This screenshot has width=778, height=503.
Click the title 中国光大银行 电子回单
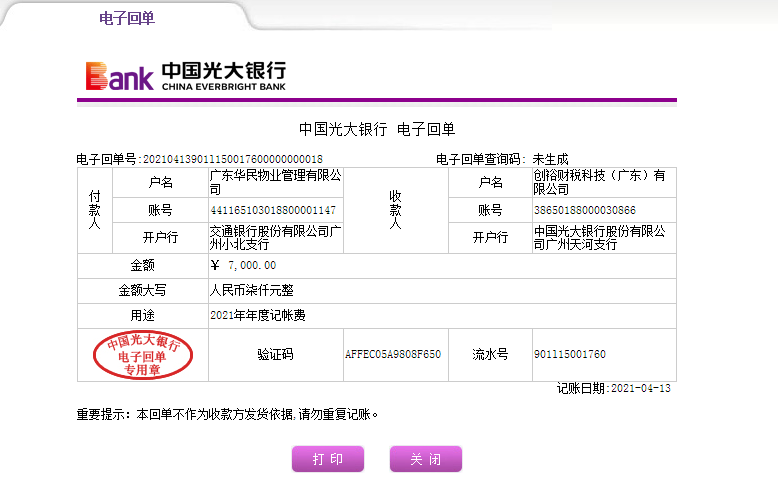click(377, 129)
